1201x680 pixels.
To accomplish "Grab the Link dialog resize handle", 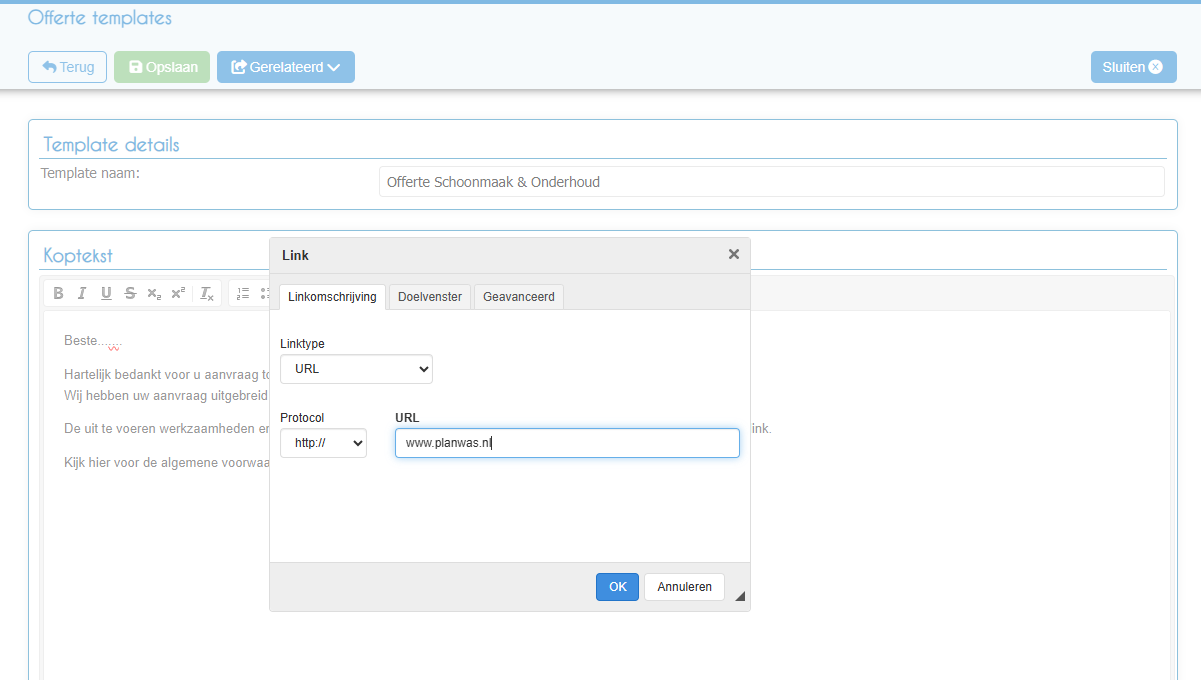I will coord(740,596).
